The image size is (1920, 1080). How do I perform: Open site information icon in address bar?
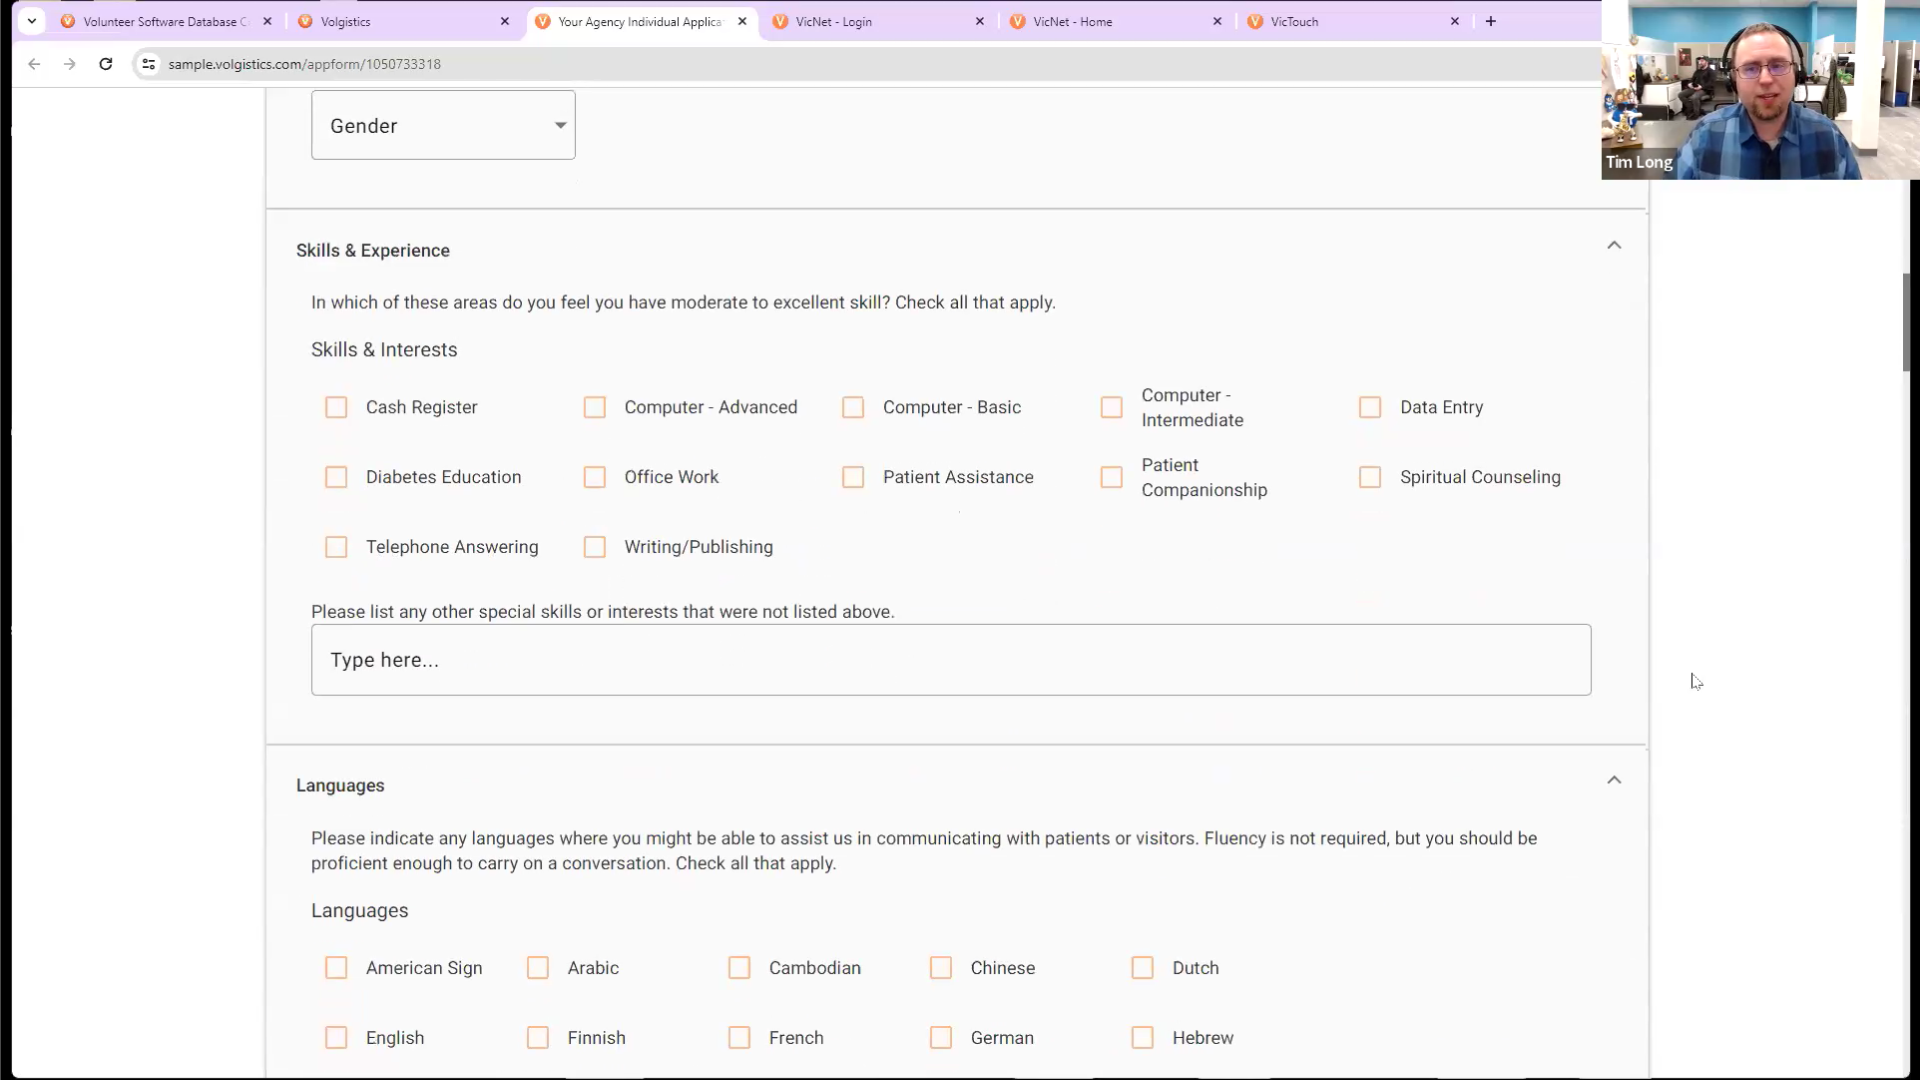tap(148, 64)
